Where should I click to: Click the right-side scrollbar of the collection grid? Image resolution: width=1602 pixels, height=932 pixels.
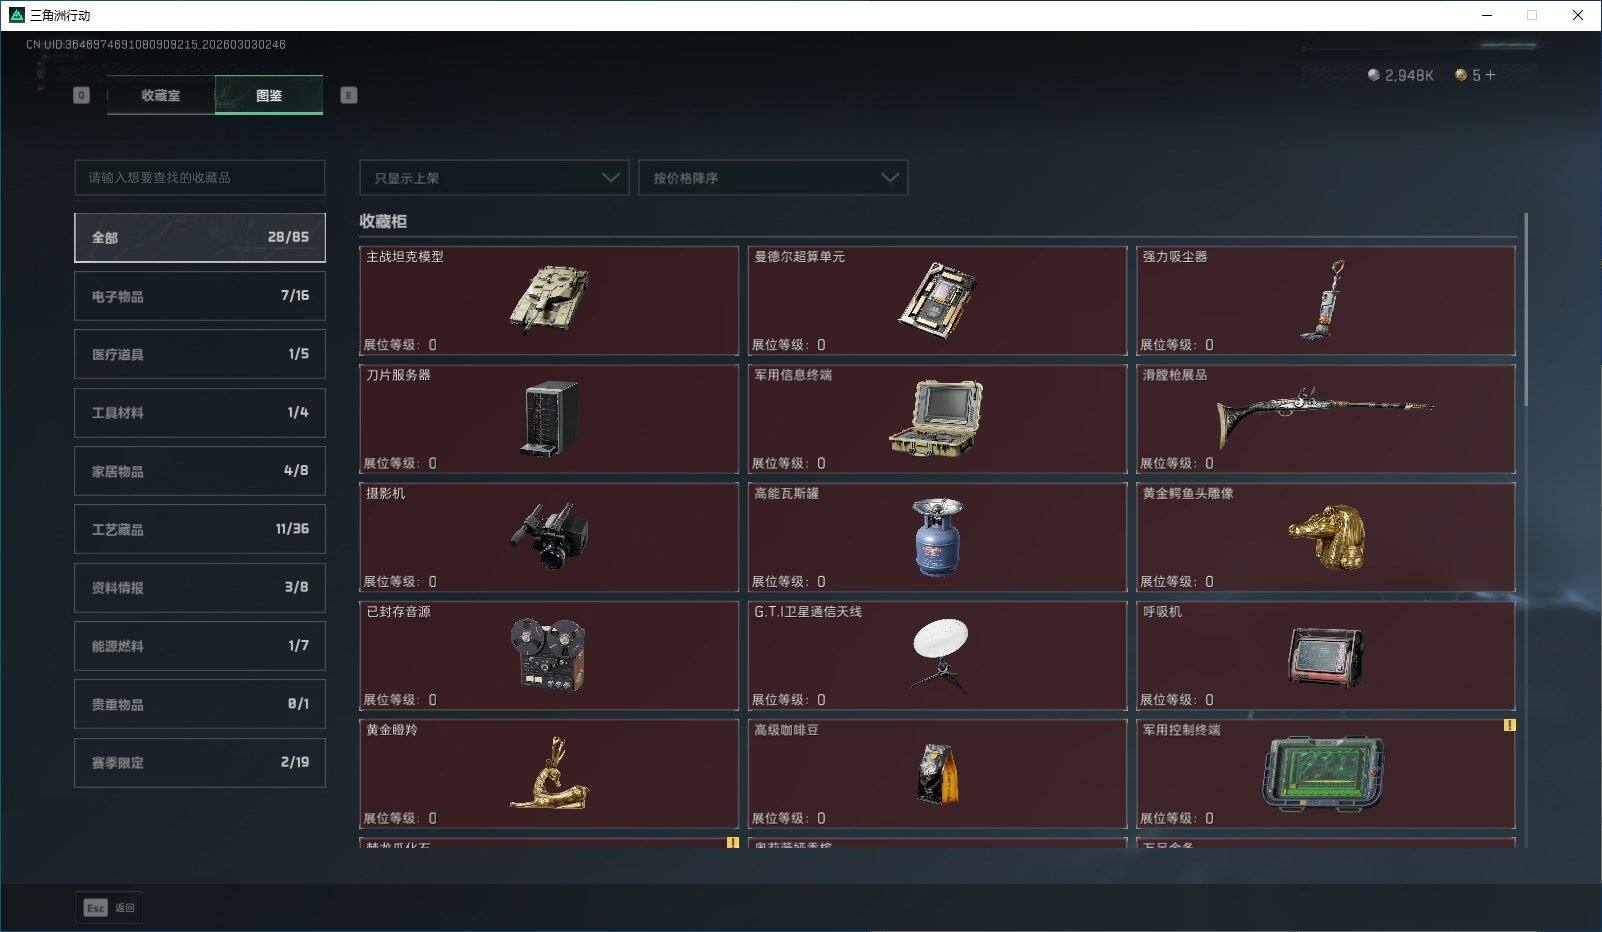[x=1527, y=300]
